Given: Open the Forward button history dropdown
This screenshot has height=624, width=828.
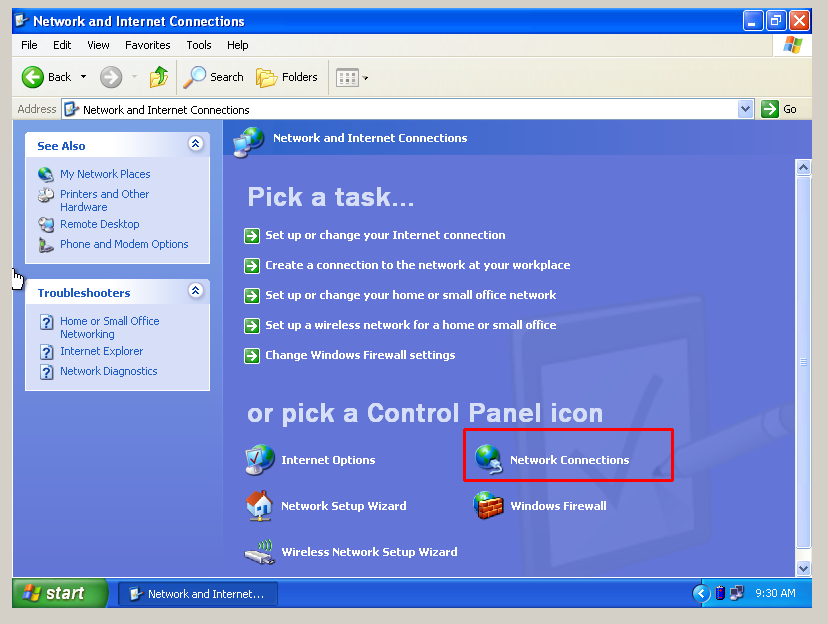Looking at the screenshot, I should 135,77.
